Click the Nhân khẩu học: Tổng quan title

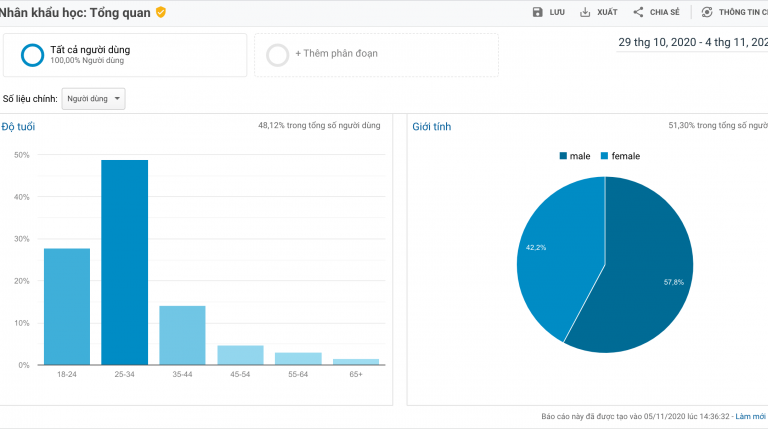(x=75, y=13)
